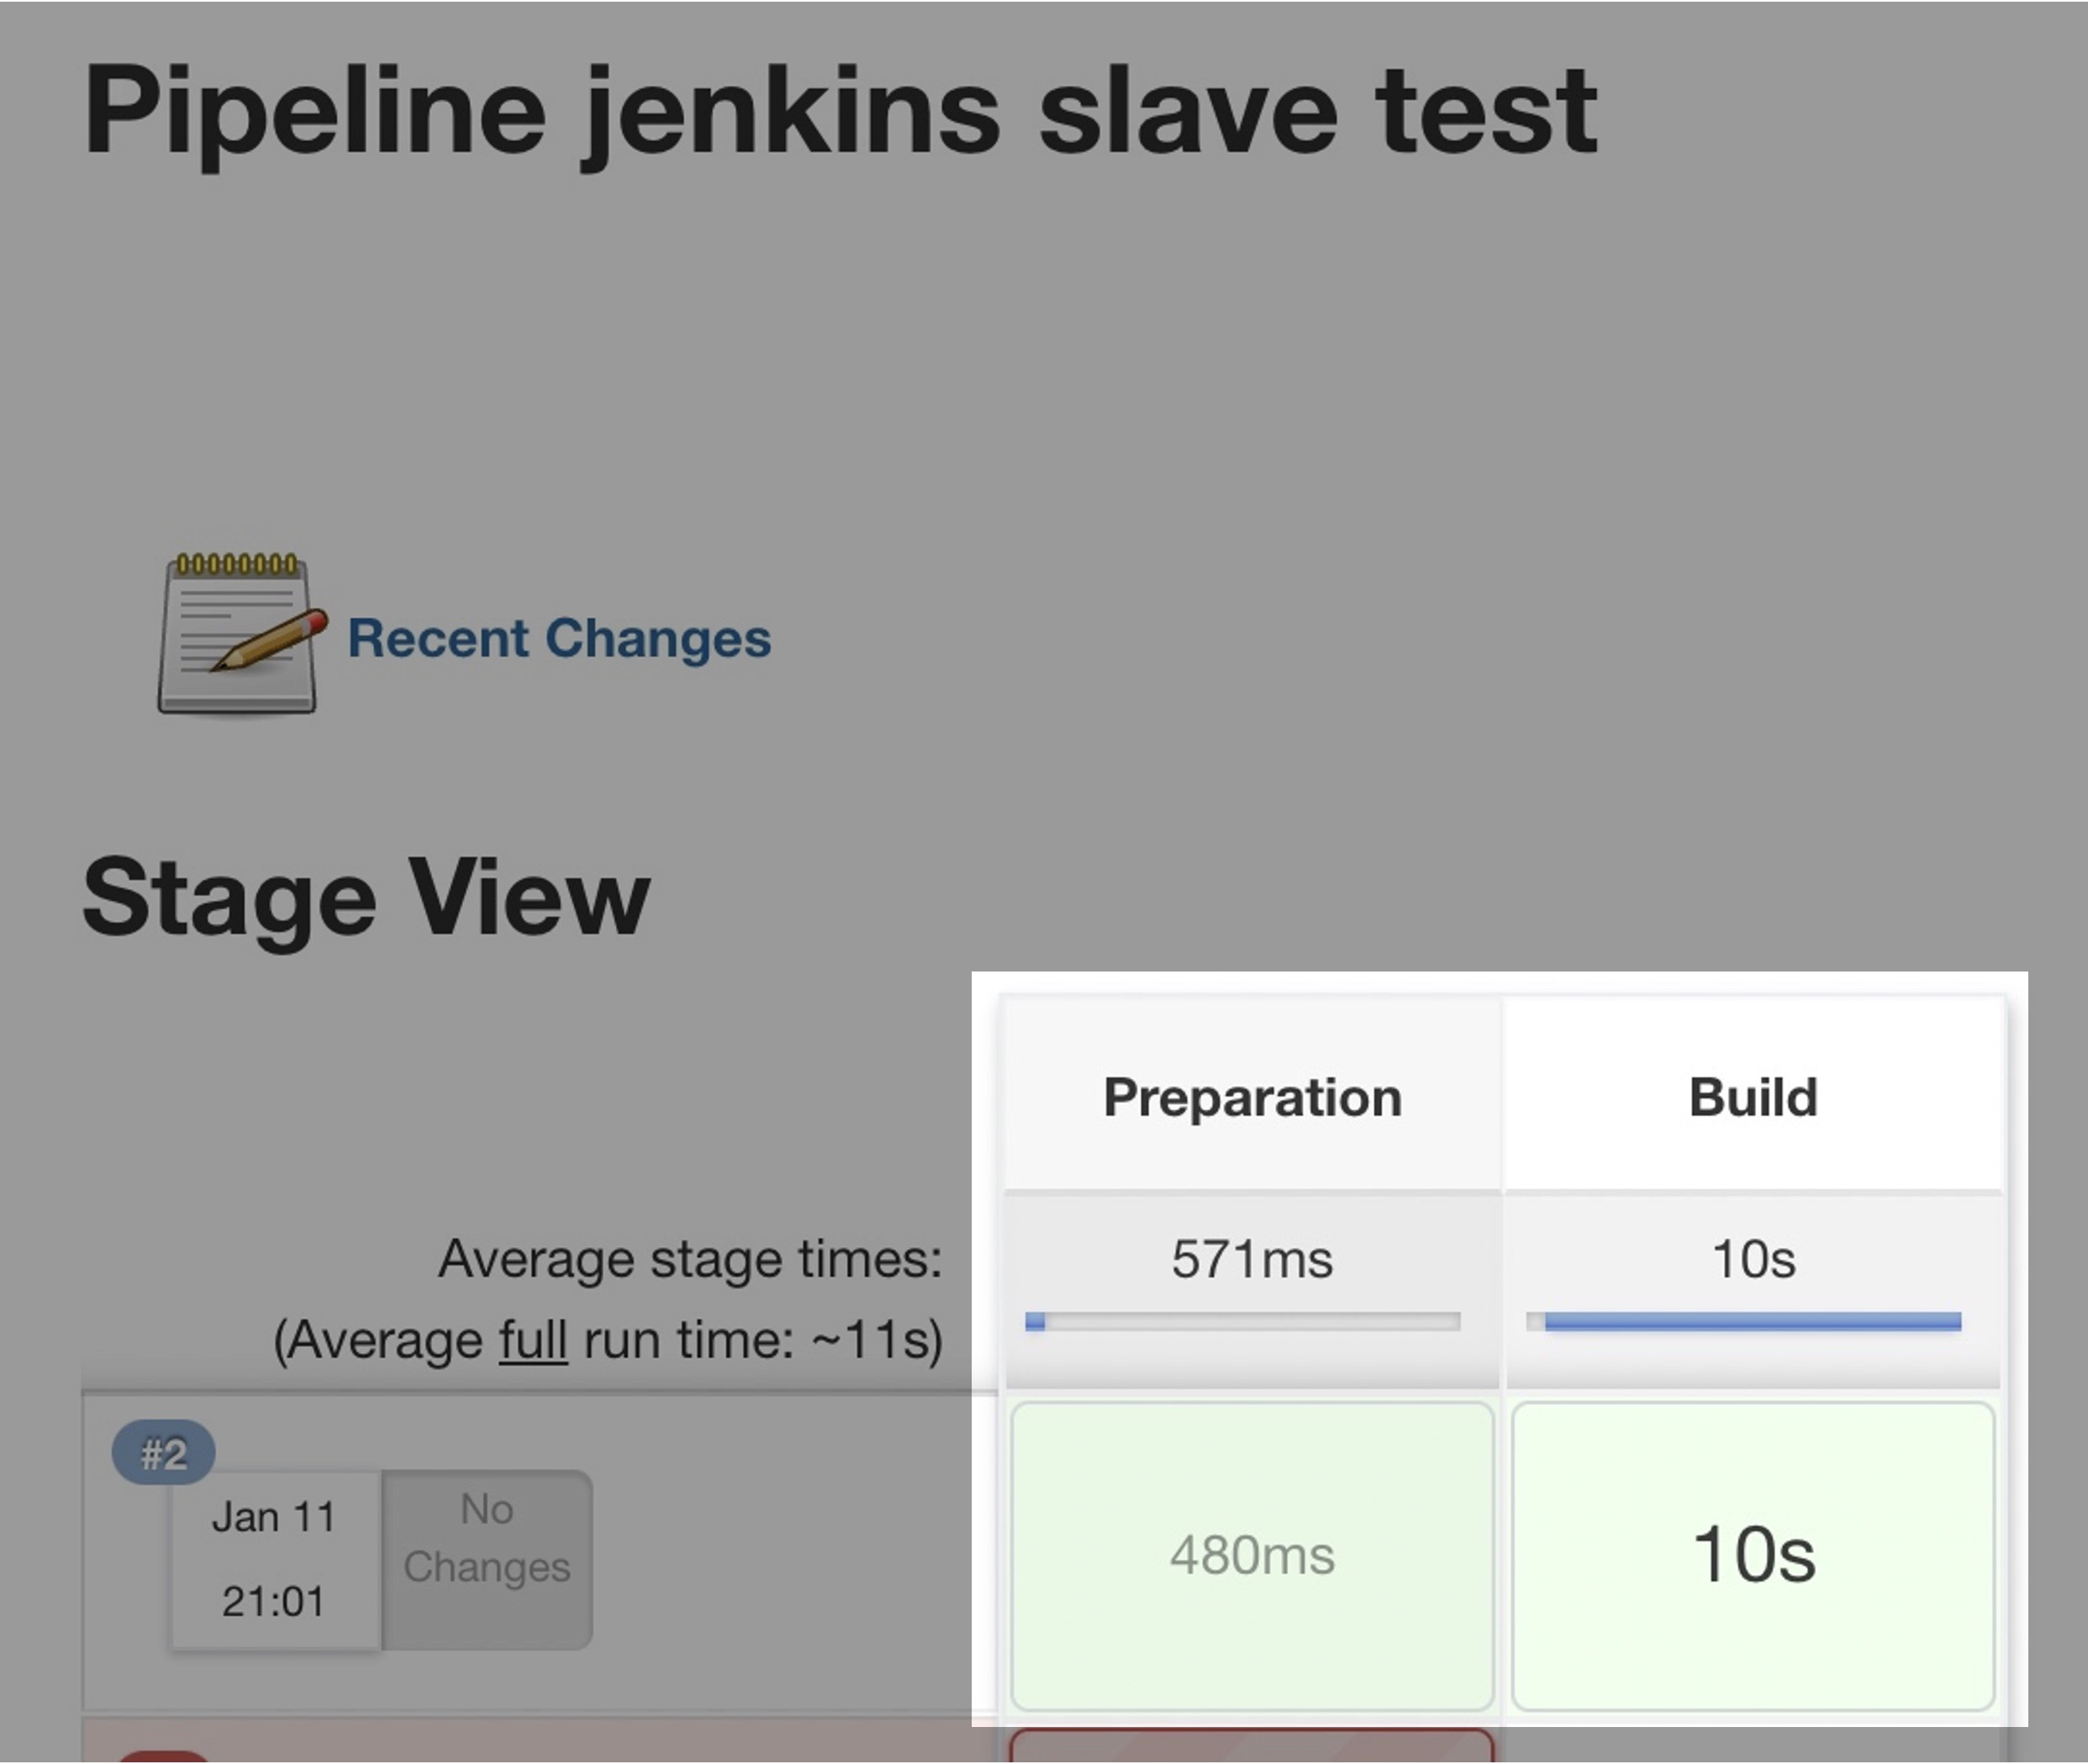
Task: Select the Preparation stage column header
Action: [x=1252, y=1097]
